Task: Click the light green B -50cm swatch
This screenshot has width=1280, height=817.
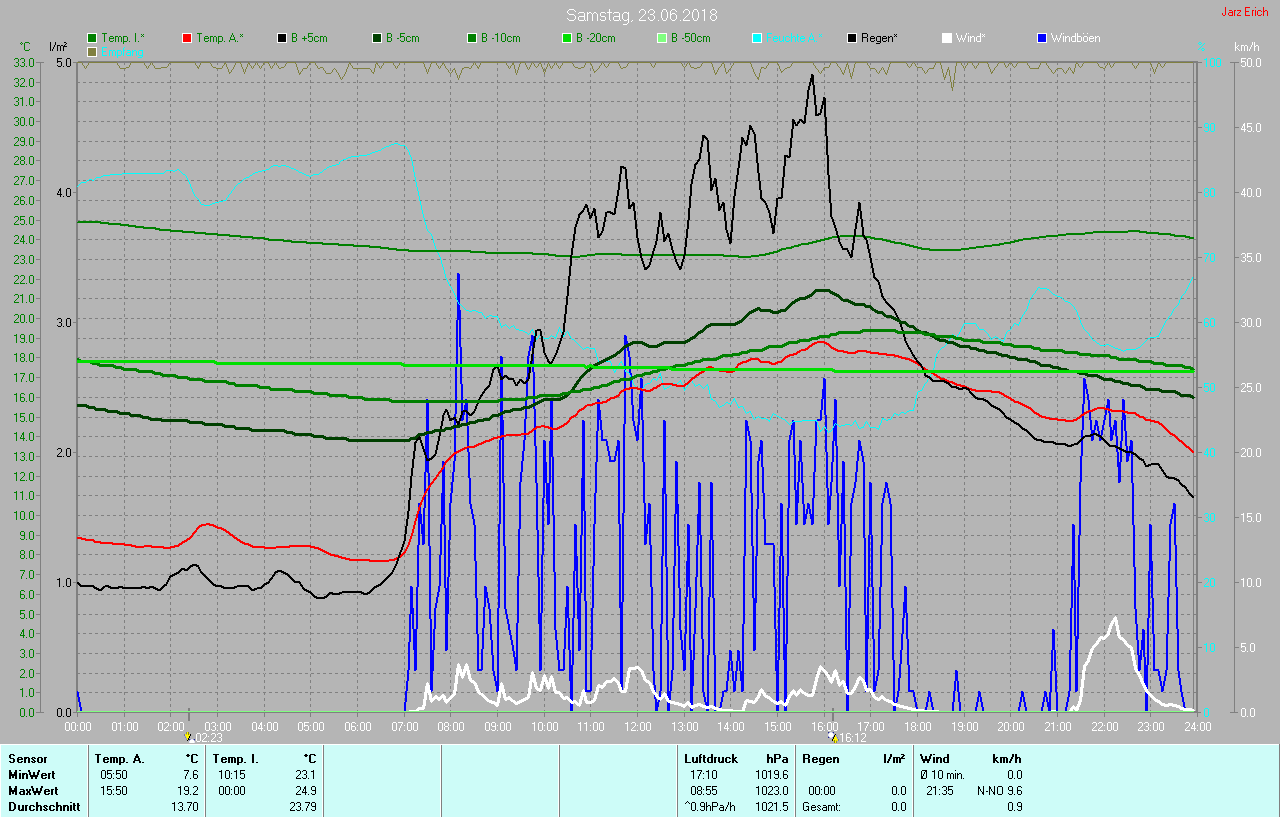Action: click(661, 38)
